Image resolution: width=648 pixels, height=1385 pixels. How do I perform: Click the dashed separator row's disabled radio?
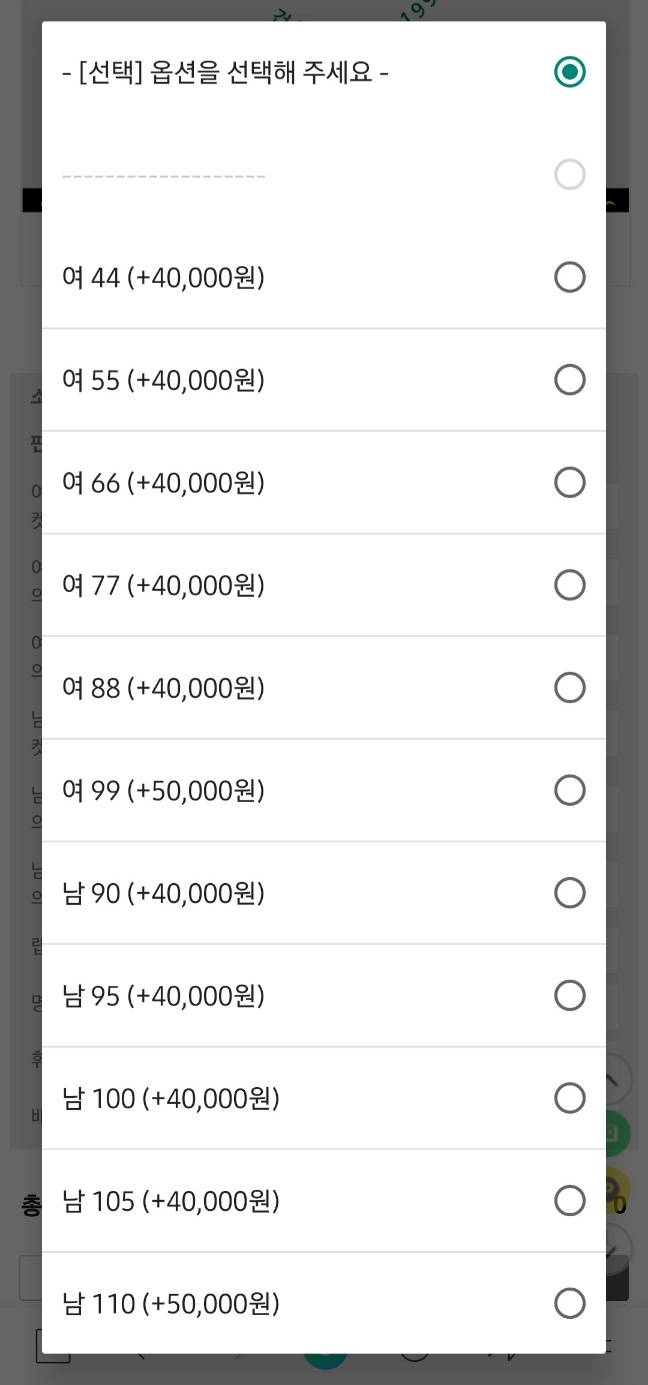[x=569, y=175]
